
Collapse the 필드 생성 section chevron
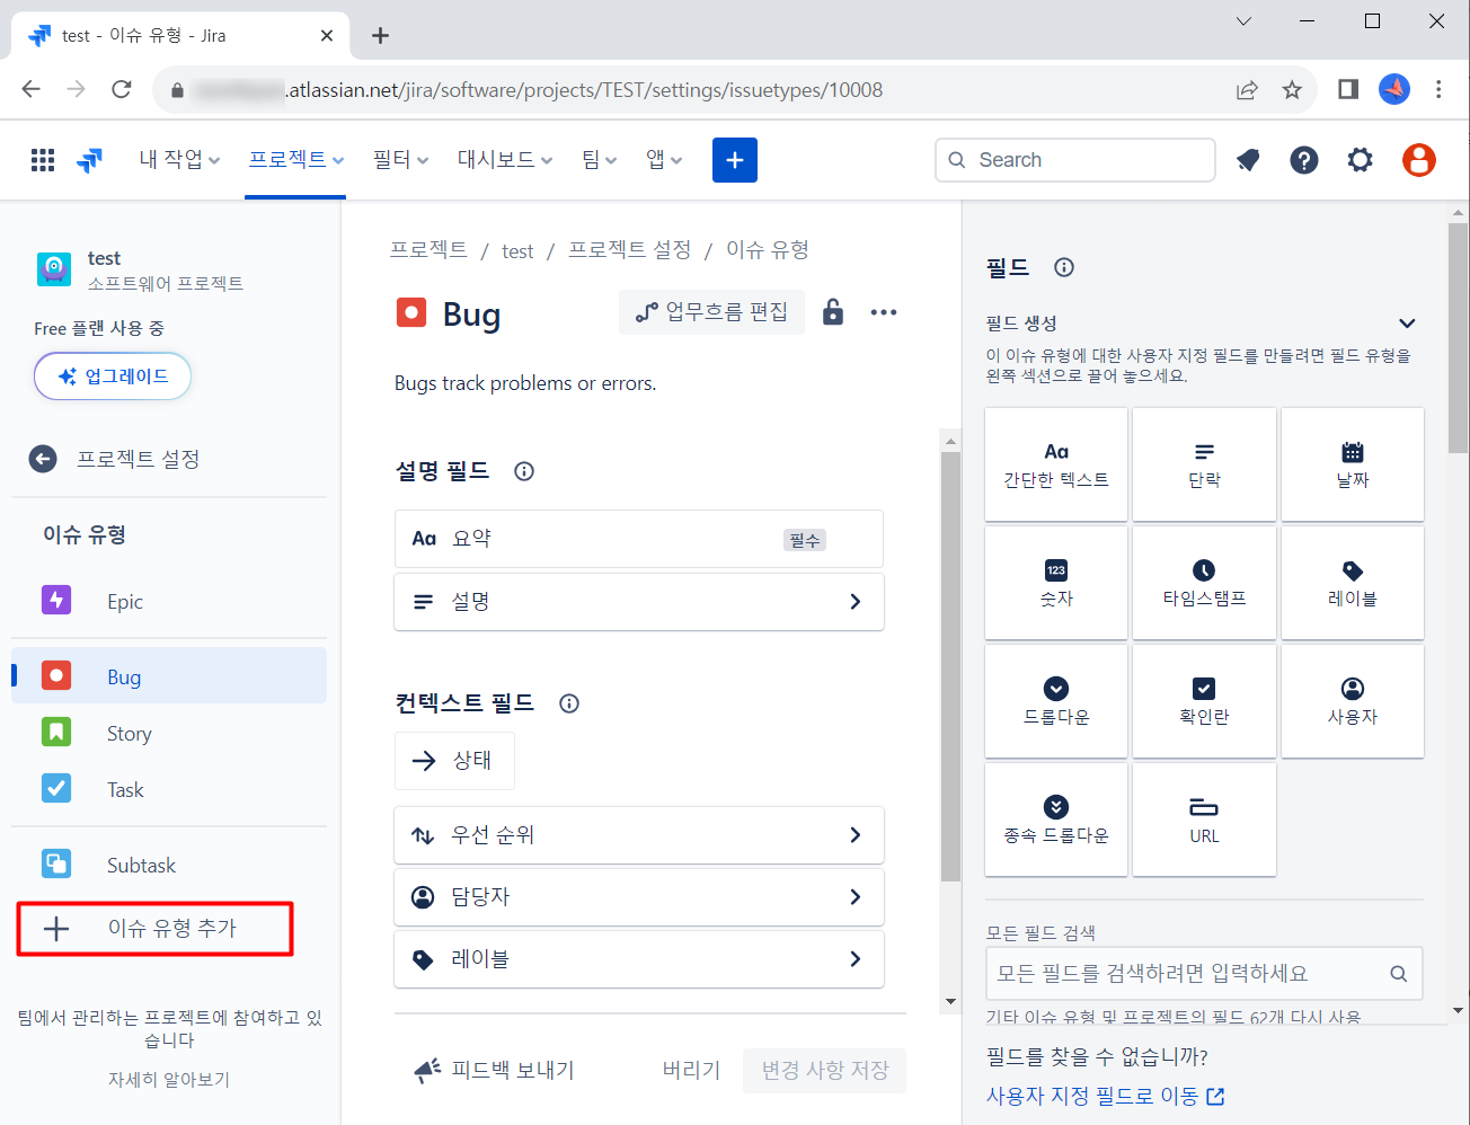coord(1406,323)
